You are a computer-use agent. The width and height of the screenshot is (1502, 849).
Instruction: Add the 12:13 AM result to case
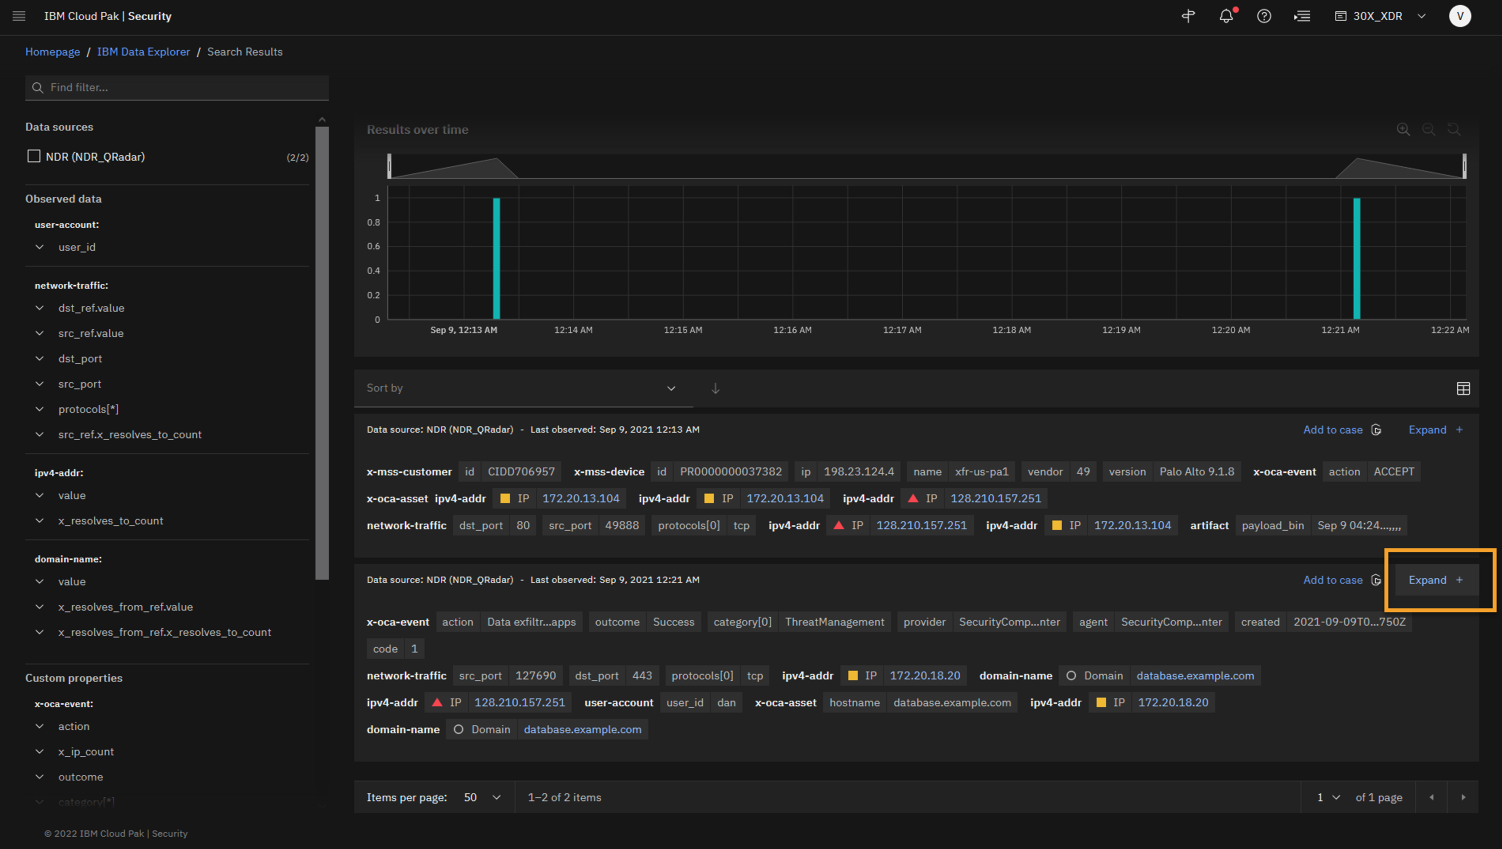click(1342, 430)
